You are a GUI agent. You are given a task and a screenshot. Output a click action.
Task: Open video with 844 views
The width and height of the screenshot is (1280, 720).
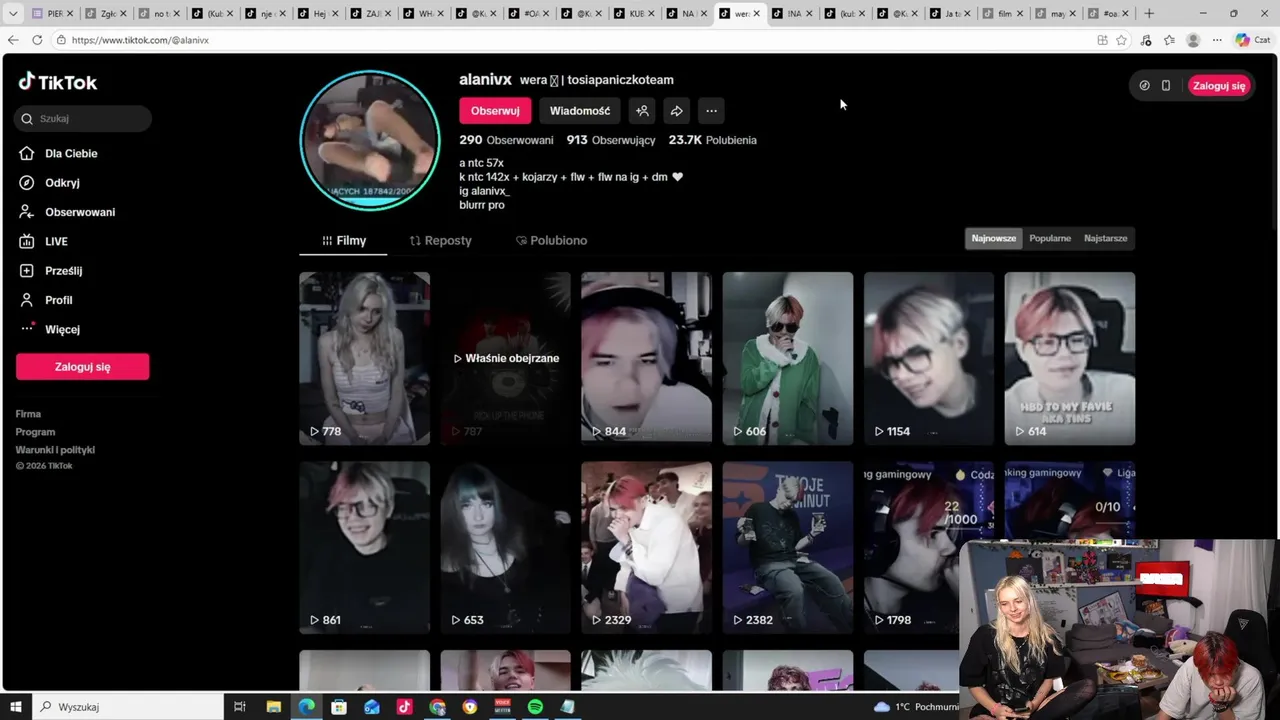(x=646, y=358)
